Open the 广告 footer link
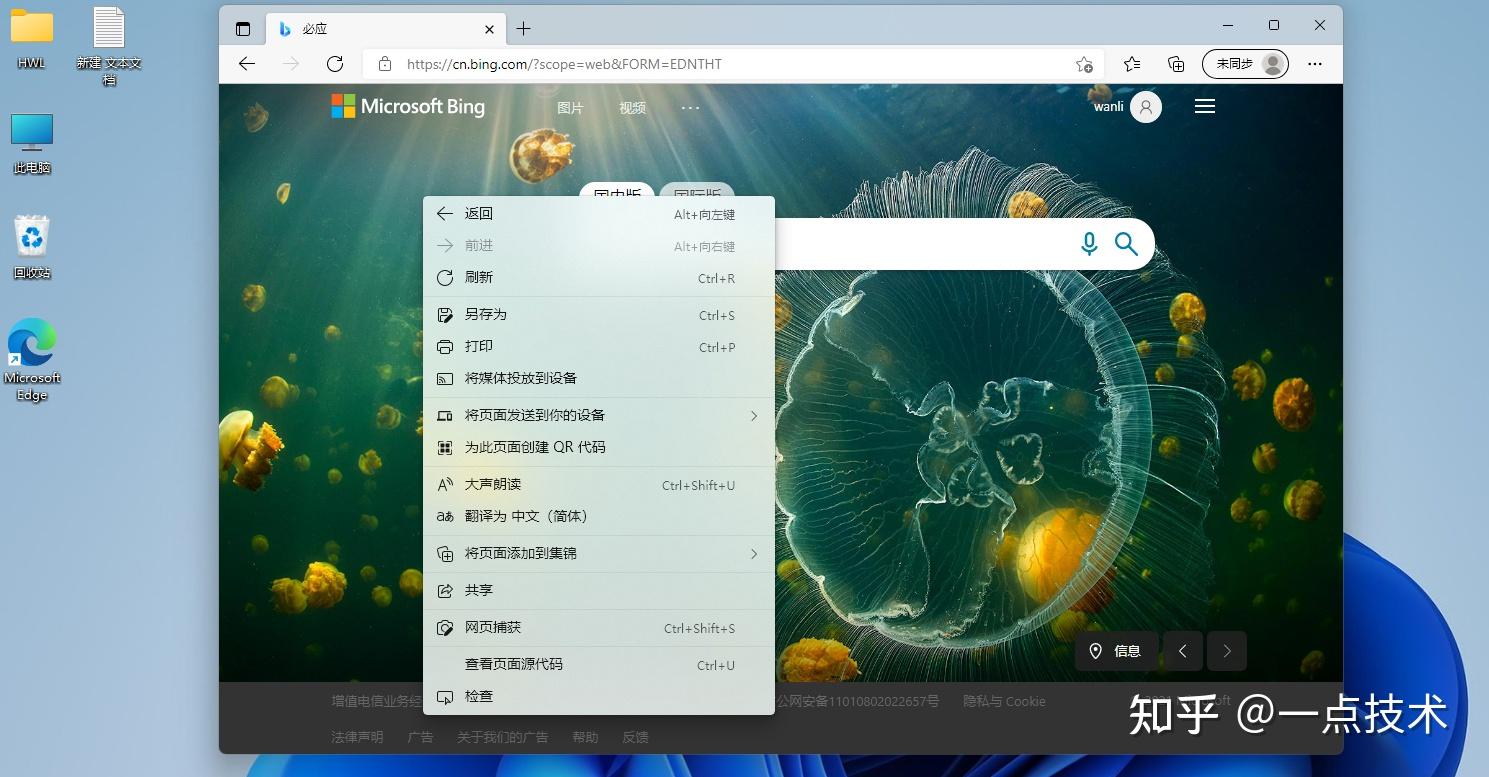The width and height of the screenshot is (1489, 777). (x=420, y=737)
